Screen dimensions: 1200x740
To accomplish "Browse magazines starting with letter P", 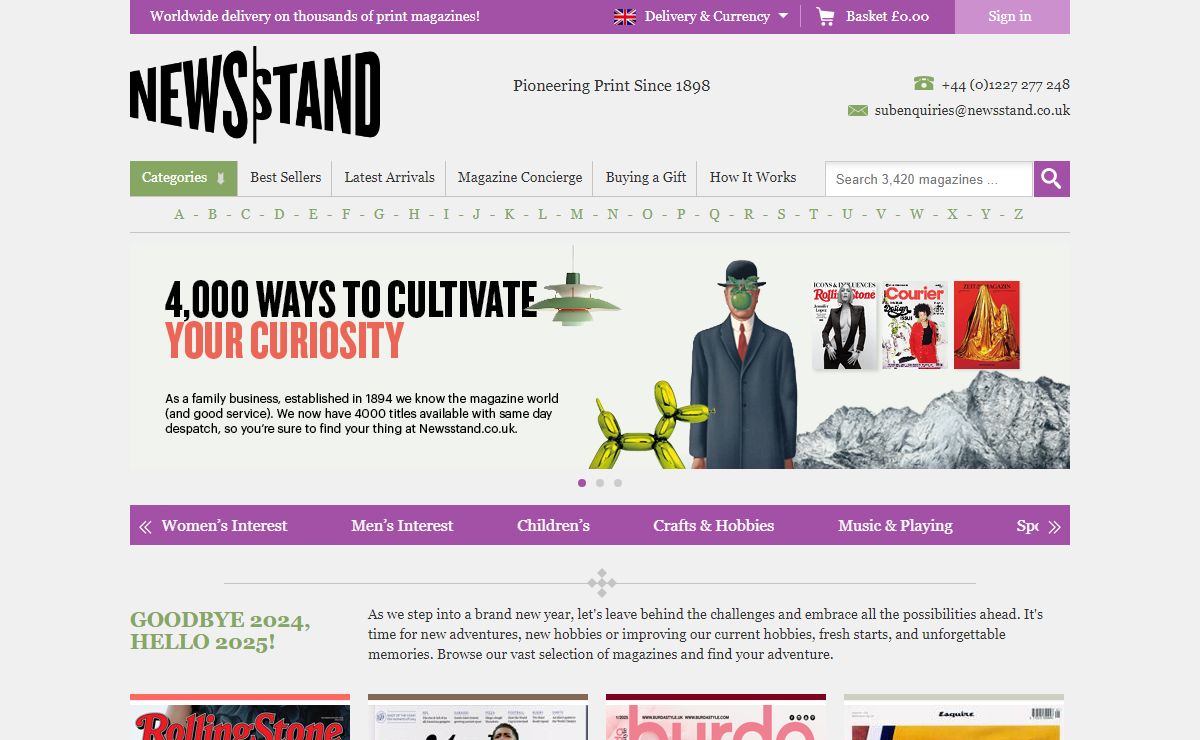I will (x=681, y=214).
